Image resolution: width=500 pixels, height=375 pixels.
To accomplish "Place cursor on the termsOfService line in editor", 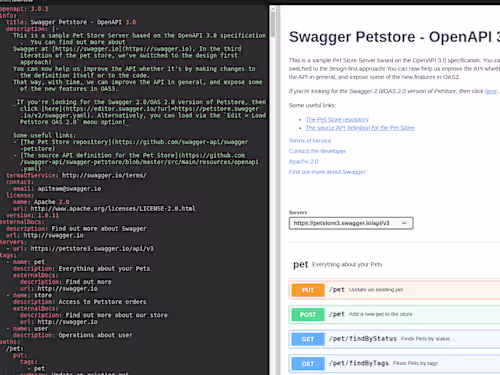I will tap(76, 175).
